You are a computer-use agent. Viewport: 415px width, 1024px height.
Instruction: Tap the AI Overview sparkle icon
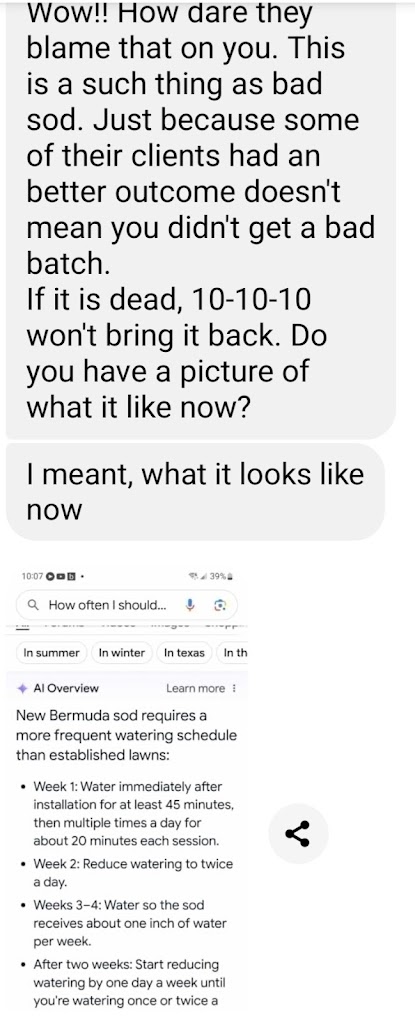22,688
